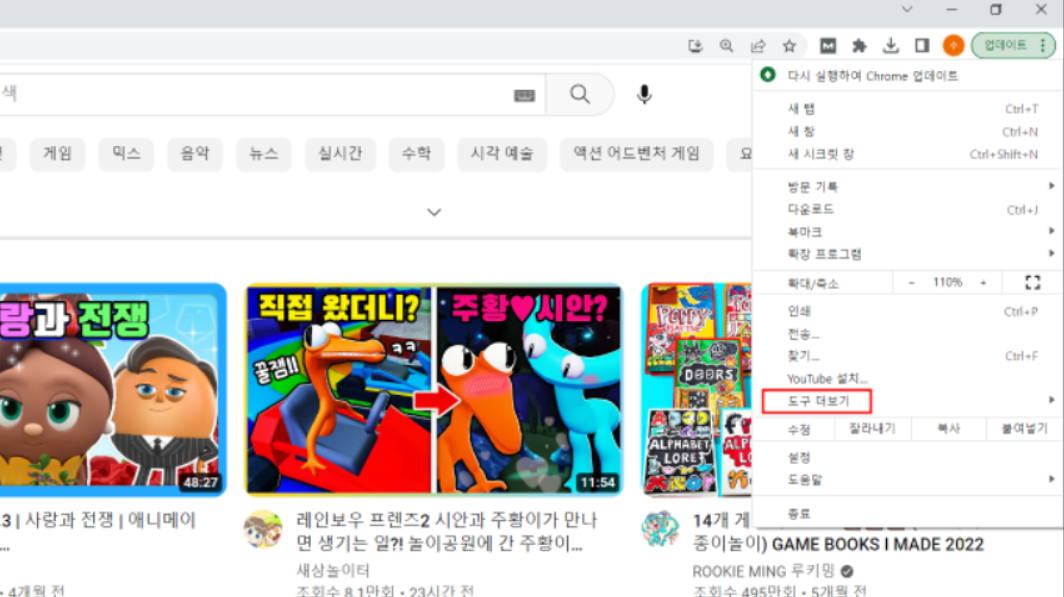Viewport: 1064px width, 597px height.
Task: Open the Extensions puzzle icon
Action: 859,46
